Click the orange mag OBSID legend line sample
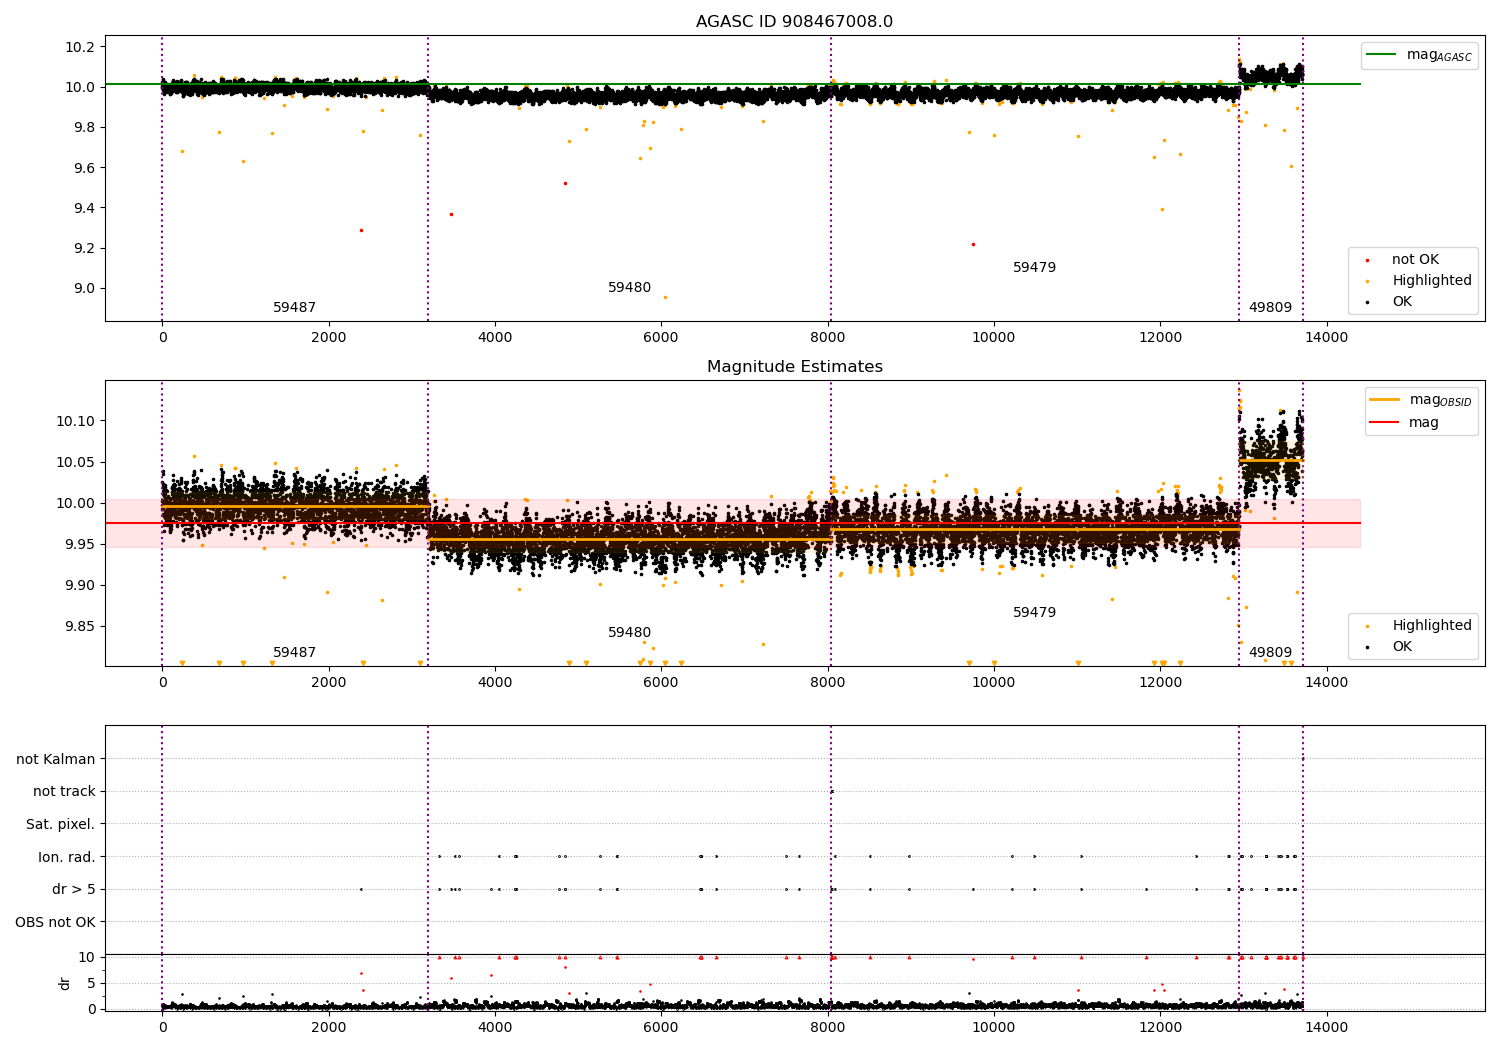1500x1050 pixels. 1385,400
